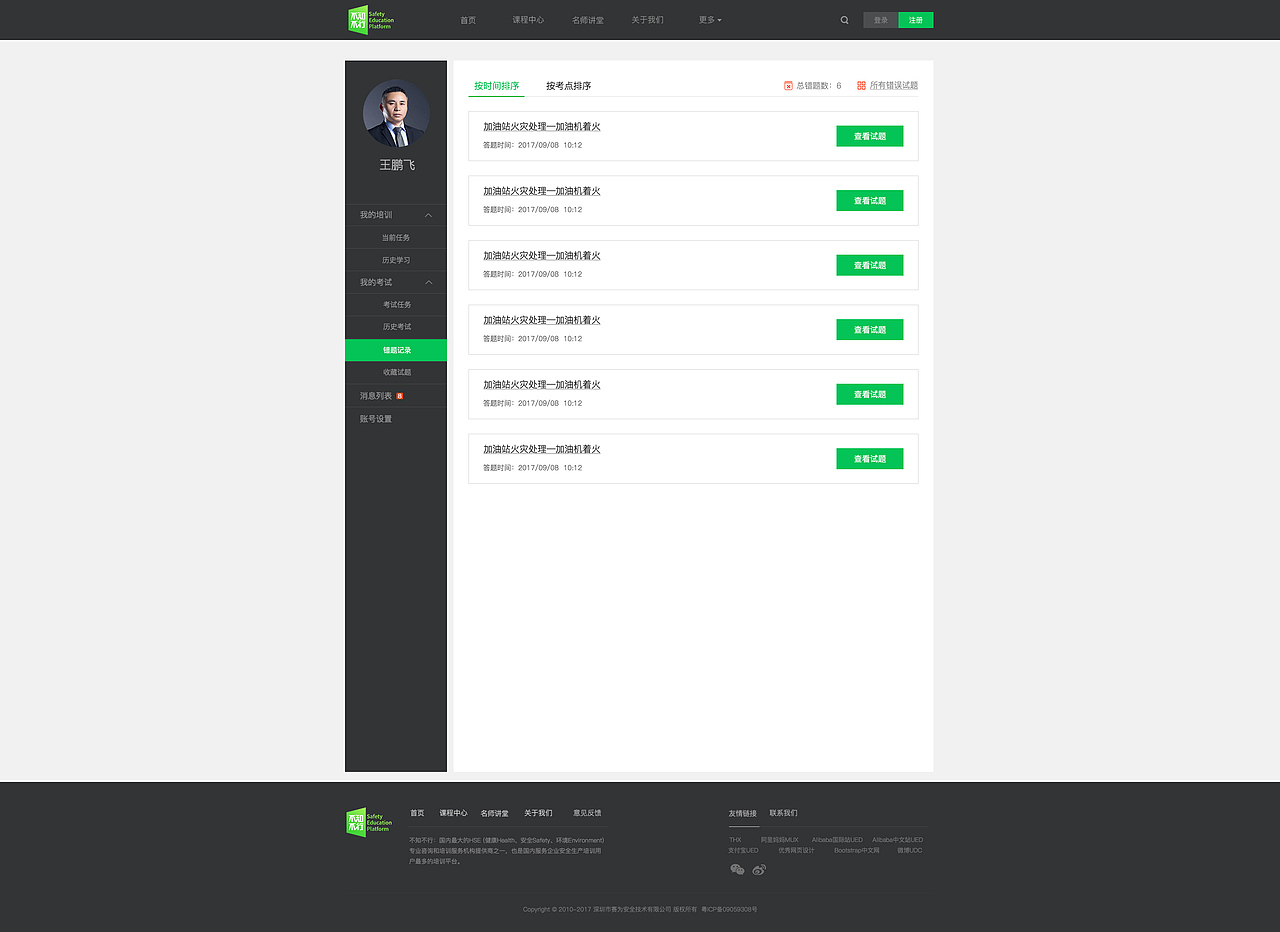Screen dimensions: 1280x932
Task: Click the username 王鹏飞 under the avatar
Action: click(x=397, y=165)
